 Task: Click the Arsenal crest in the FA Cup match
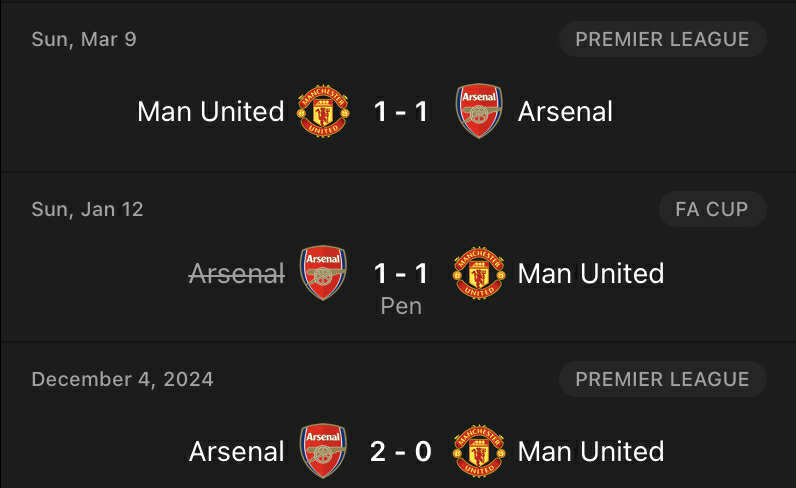coord(323,273)
